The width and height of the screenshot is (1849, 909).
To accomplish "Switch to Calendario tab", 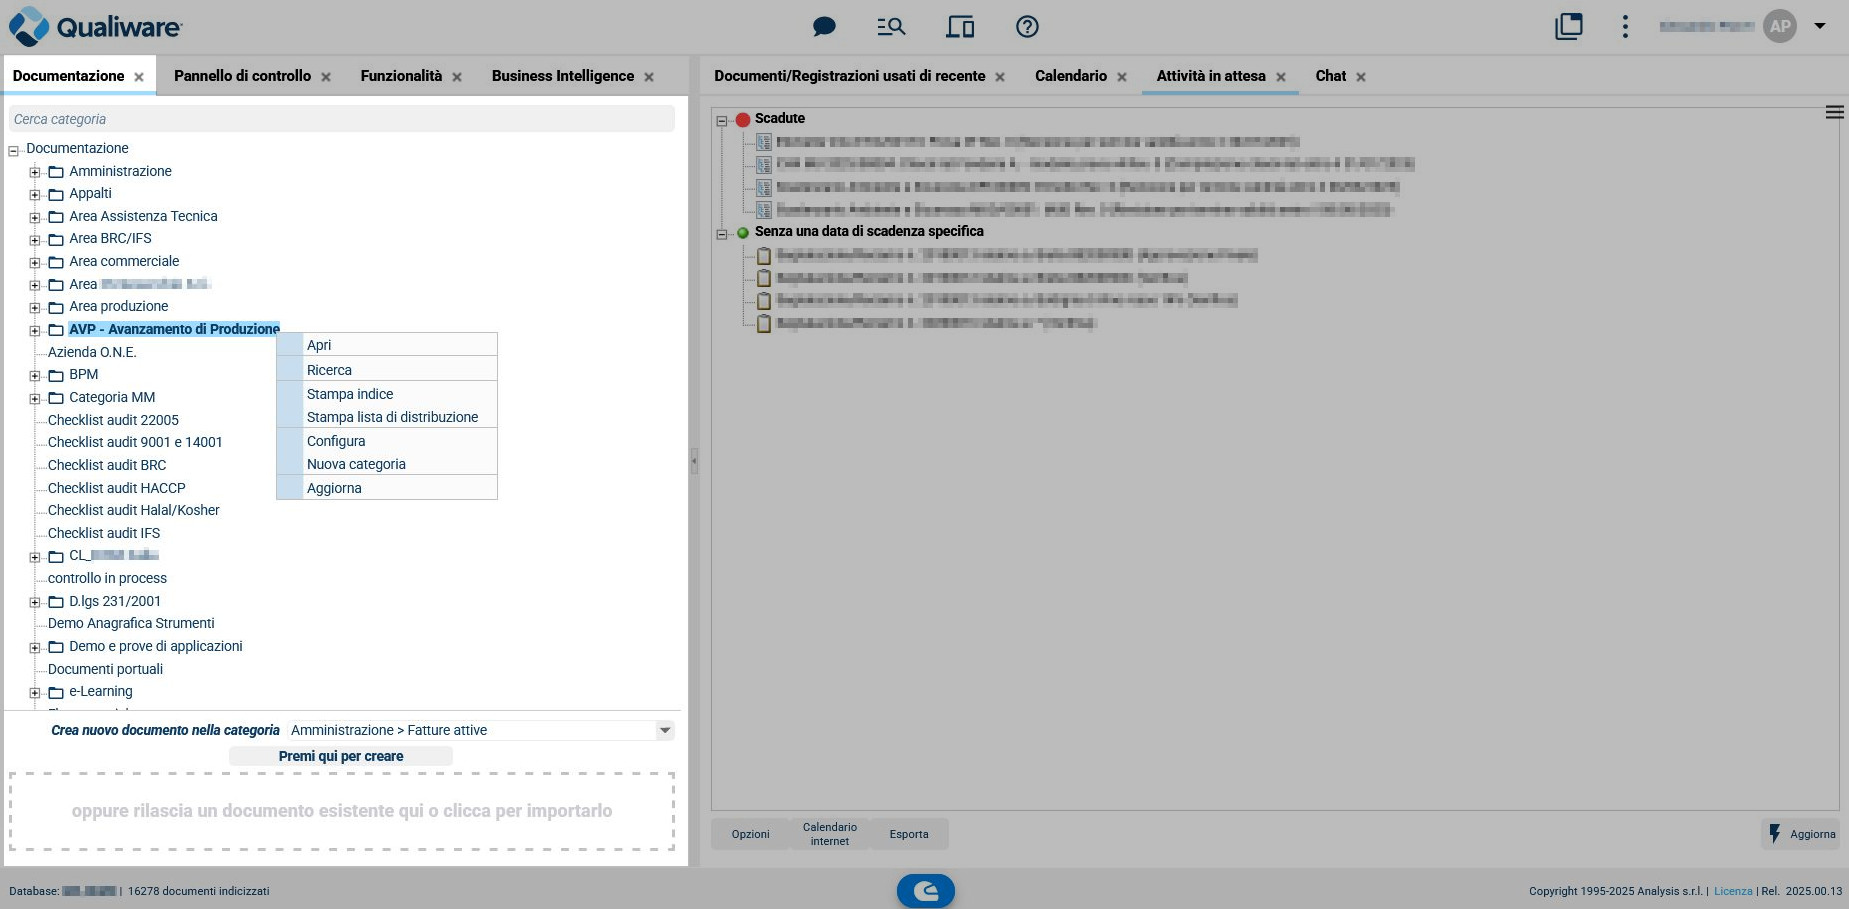I will [1071, 76].
